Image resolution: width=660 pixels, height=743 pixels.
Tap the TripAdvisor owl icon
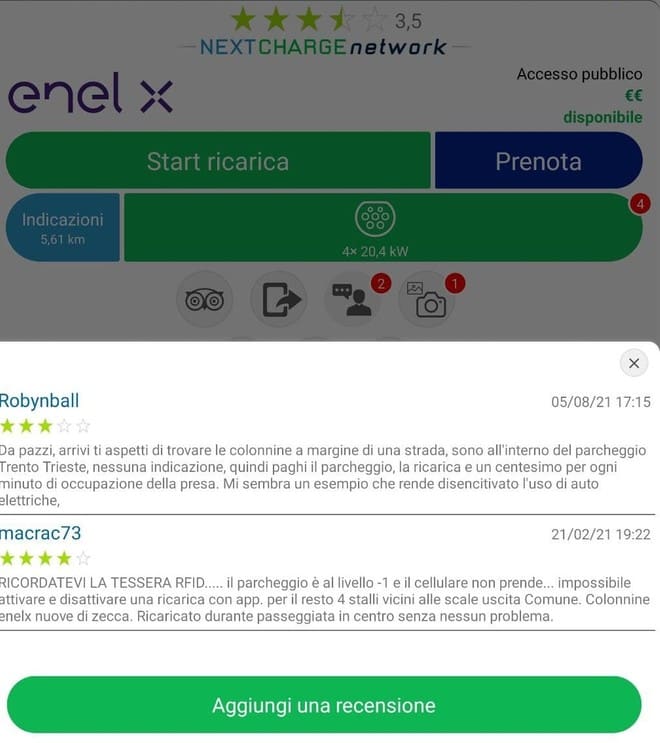click(x=204, y=299)
